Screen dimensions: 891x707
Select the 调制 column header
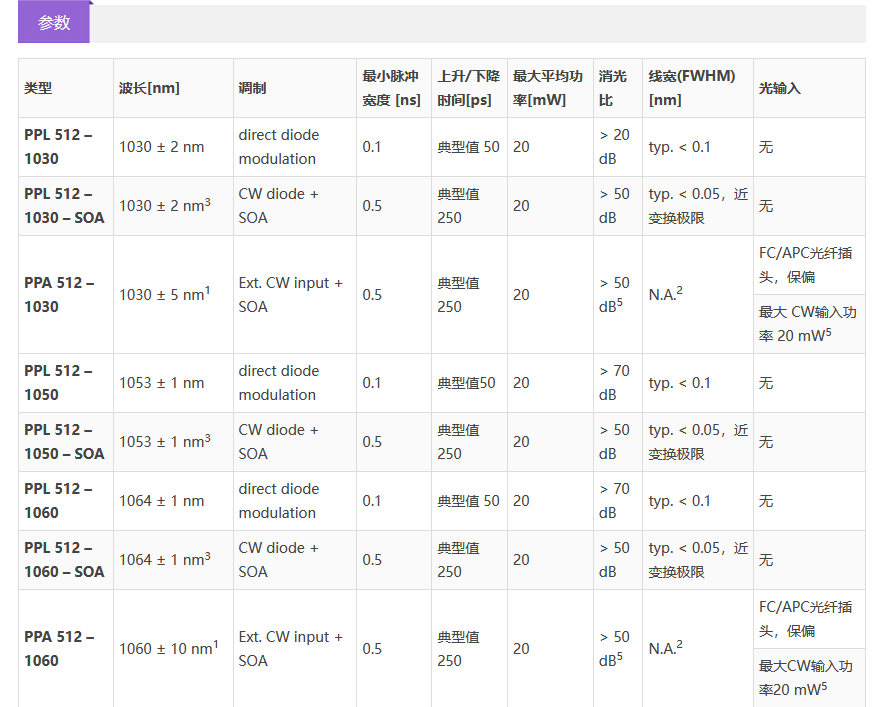tap(252, 88)
